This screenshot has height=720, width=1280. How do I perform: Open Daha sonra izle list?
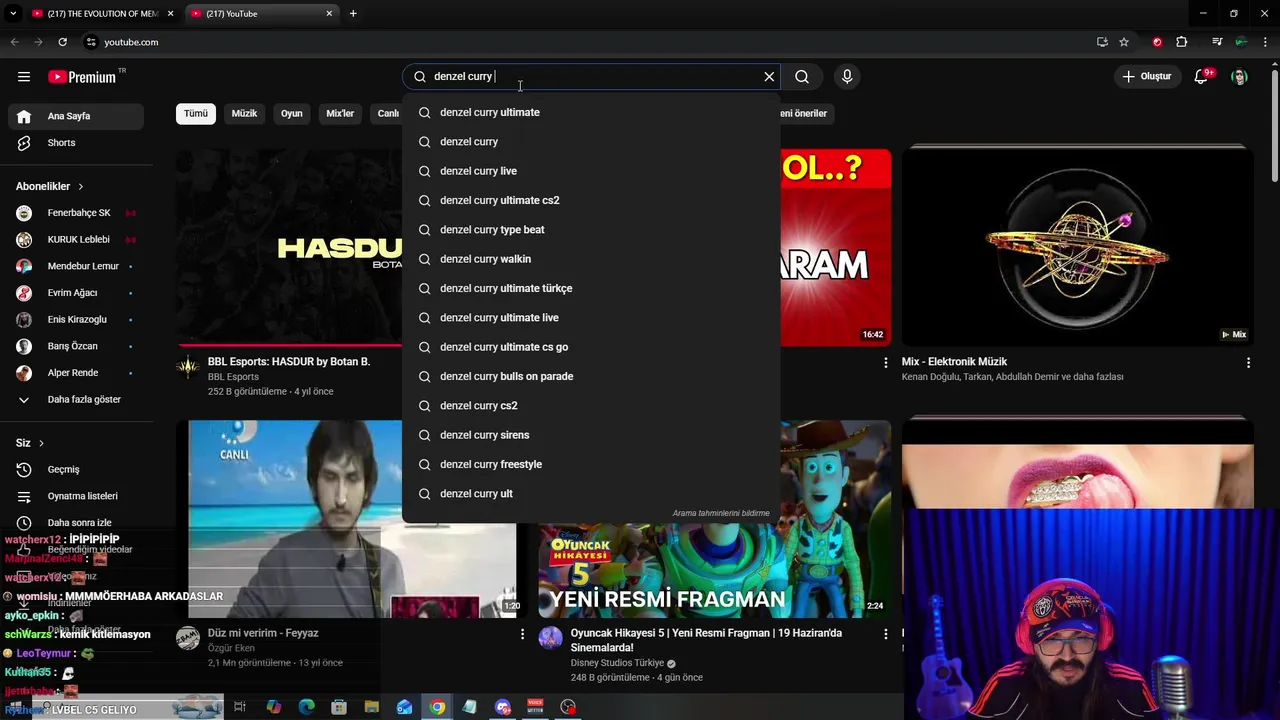coord(76,523)
